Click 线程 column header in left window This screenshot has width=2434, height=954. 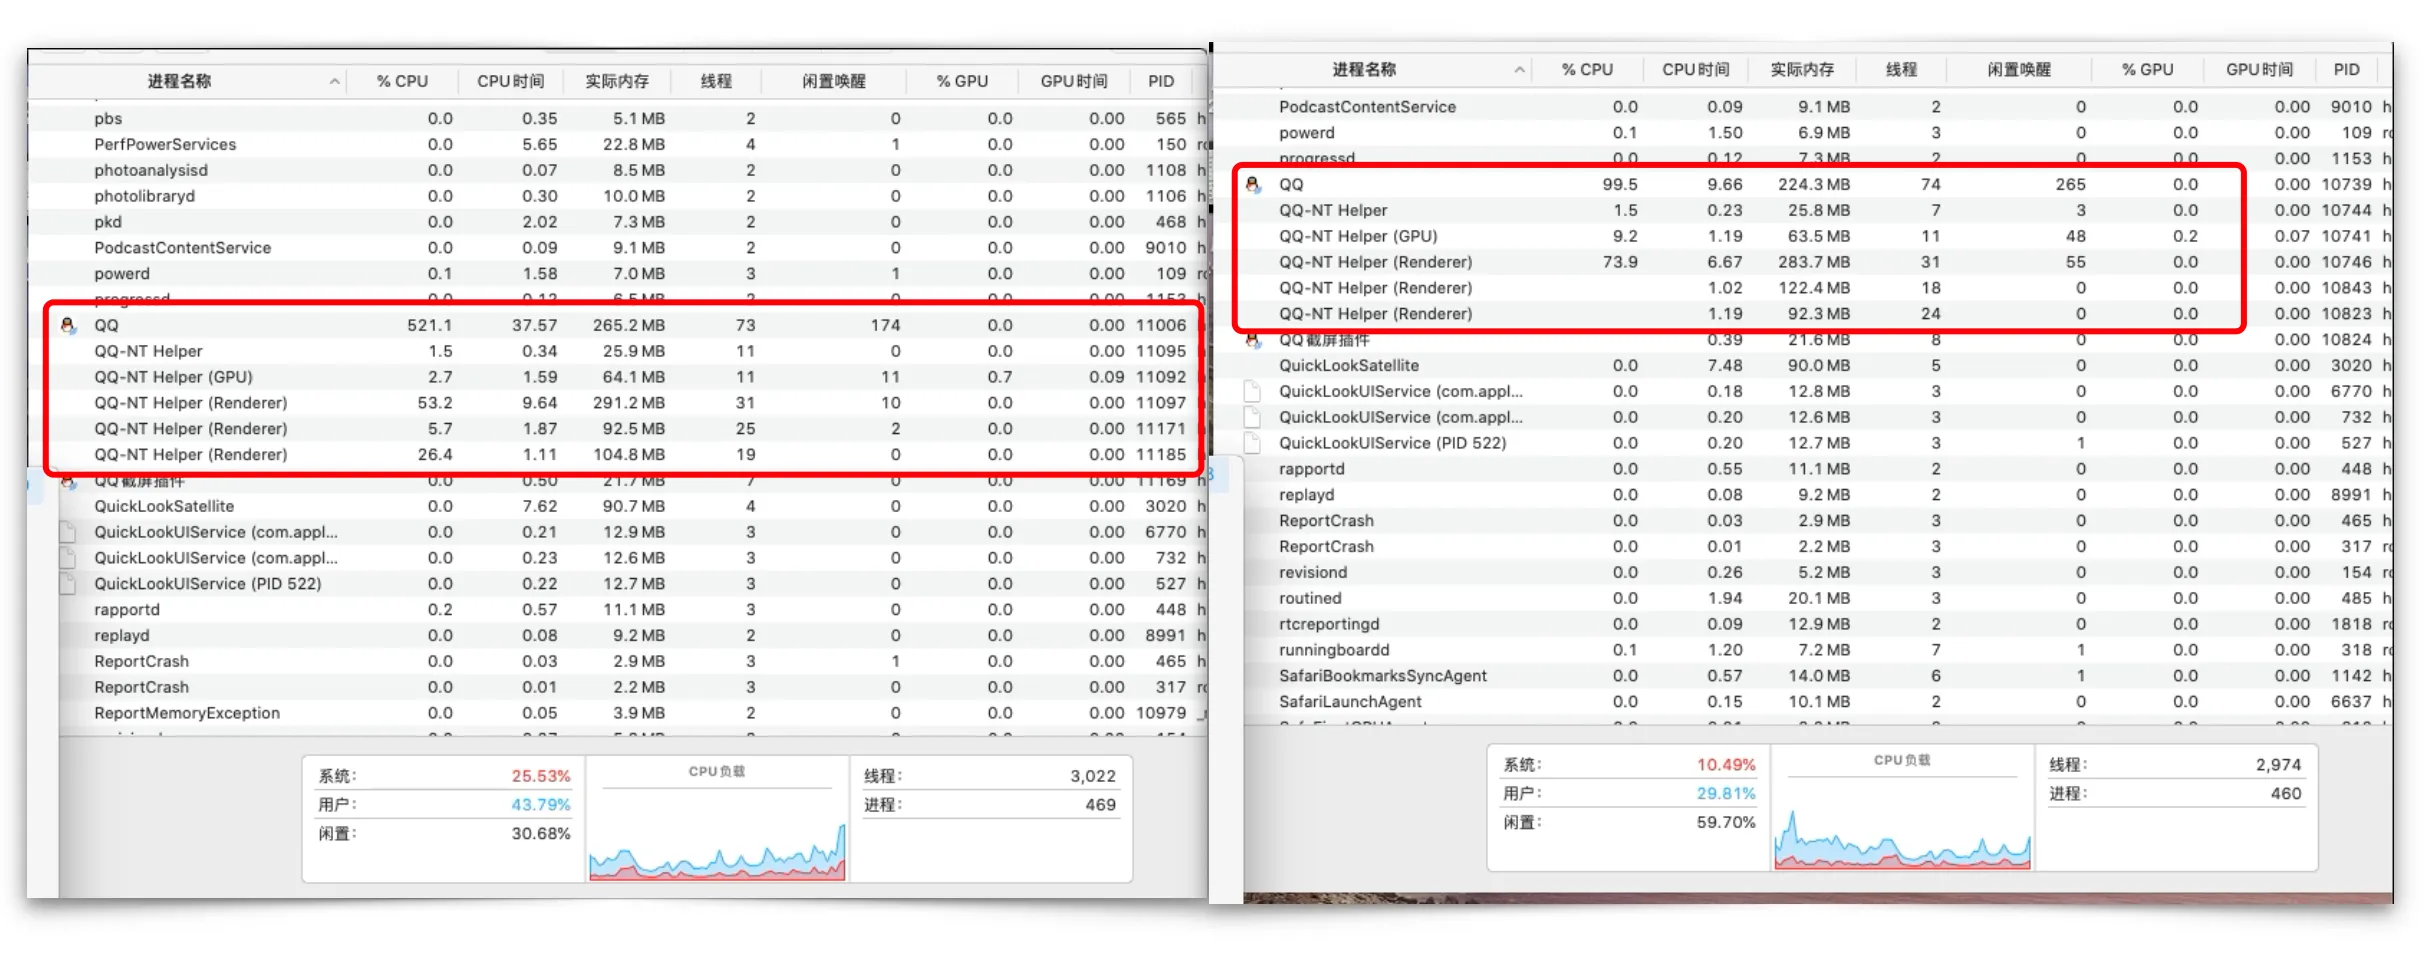coord(716,81)
